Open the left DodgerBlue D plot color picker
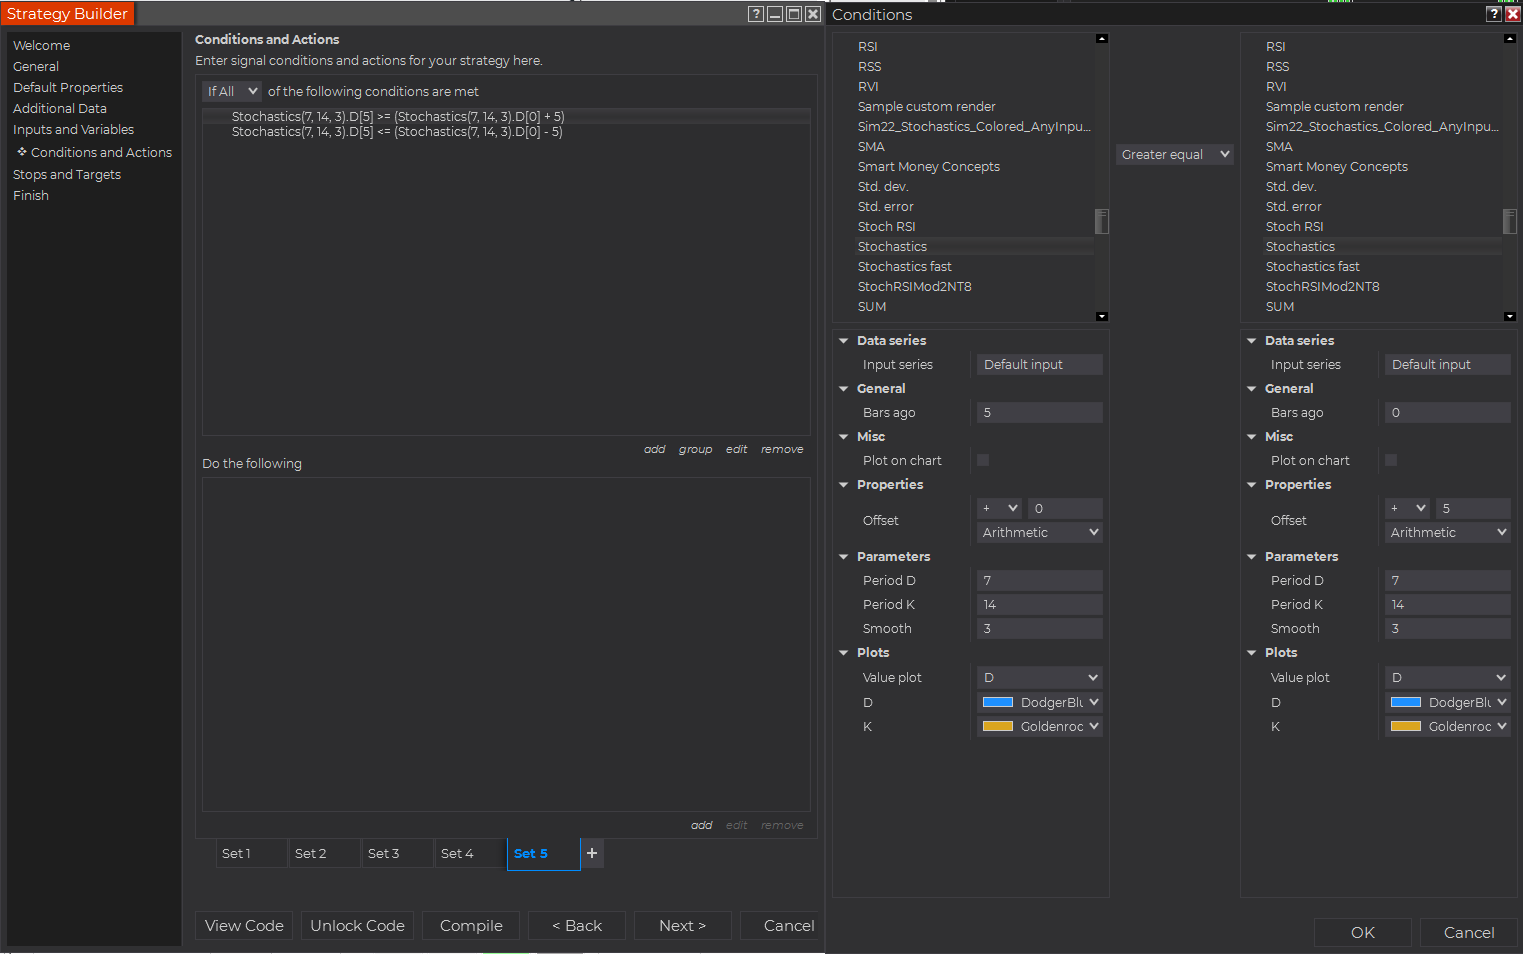This screenshot has height=954, width=1523. pos(1040,702)
